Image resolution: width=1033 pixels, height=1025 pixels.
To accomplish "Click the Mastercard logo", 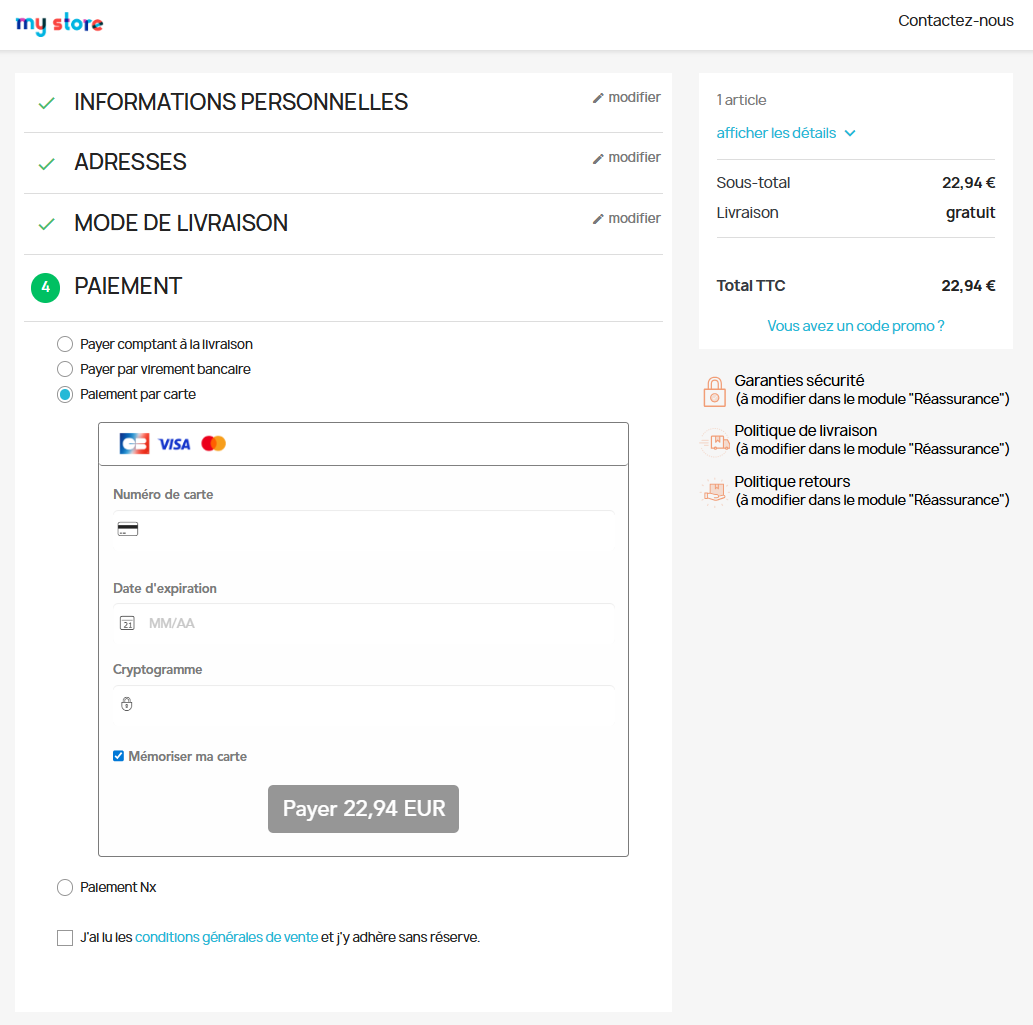I will [213, 443].
